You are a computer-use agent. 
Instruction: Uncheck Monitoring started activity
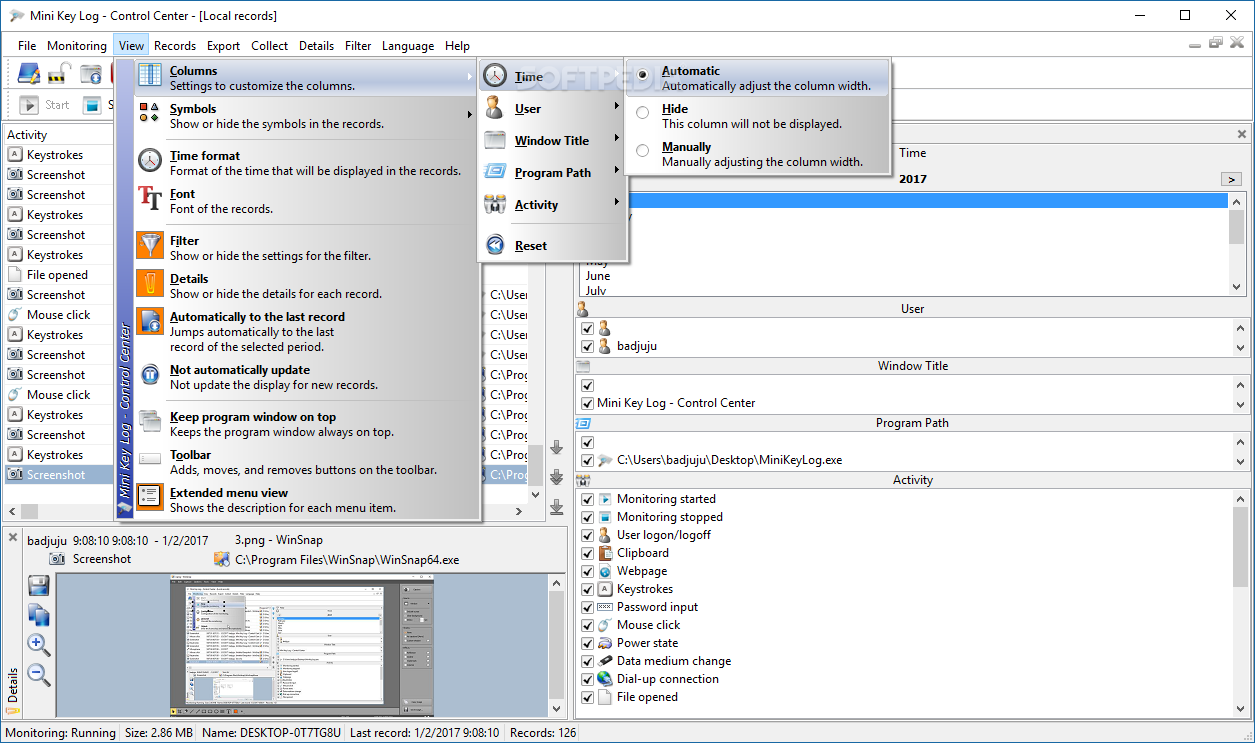tap(588, 499)
